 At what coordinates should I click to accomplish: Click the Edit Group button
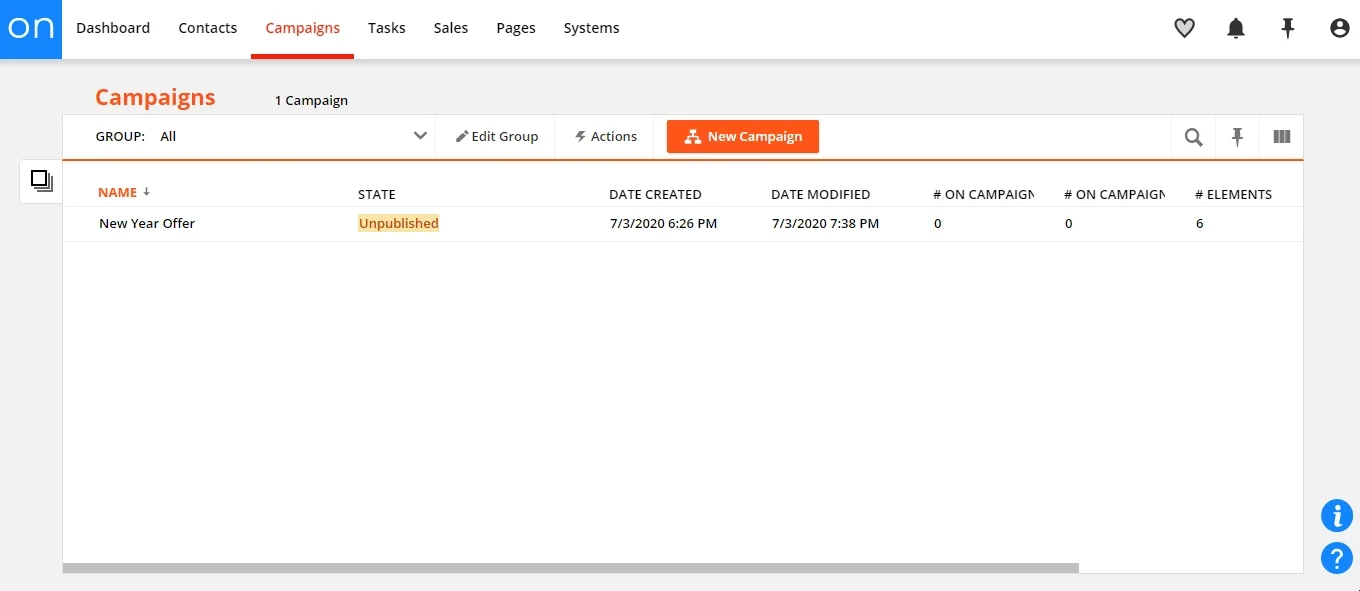pos(497,137)
